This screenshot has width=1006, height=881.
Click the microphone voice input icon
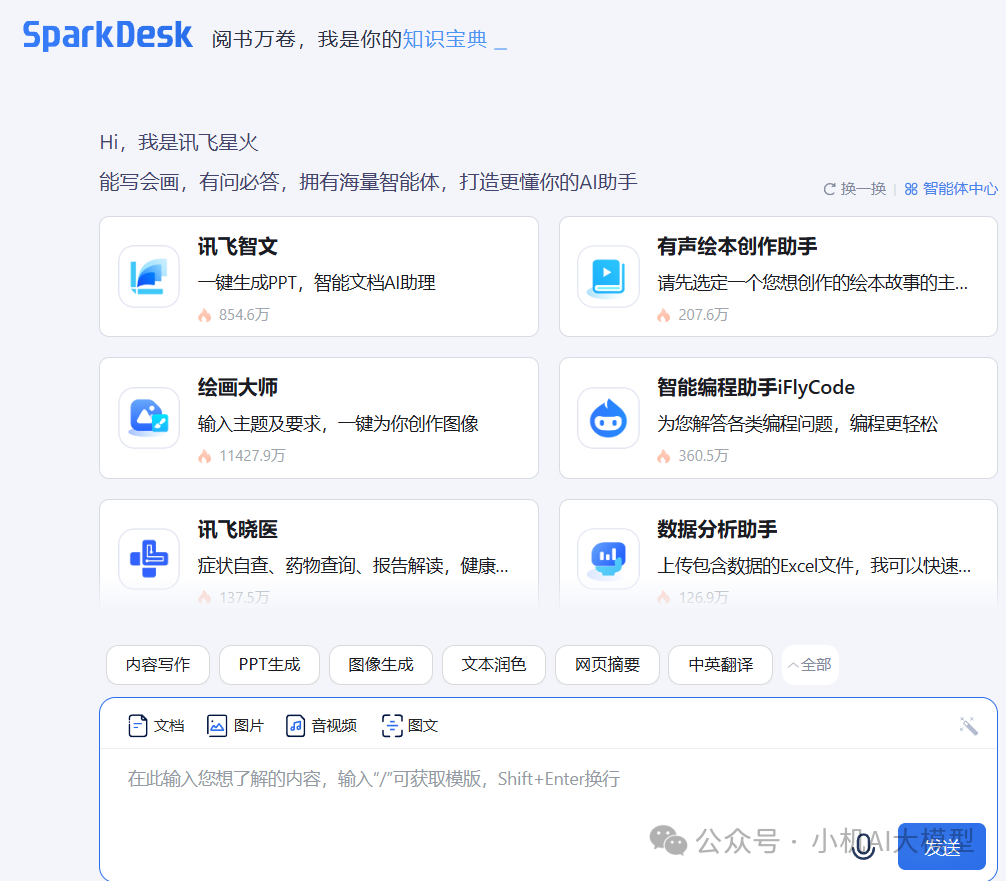864,846
